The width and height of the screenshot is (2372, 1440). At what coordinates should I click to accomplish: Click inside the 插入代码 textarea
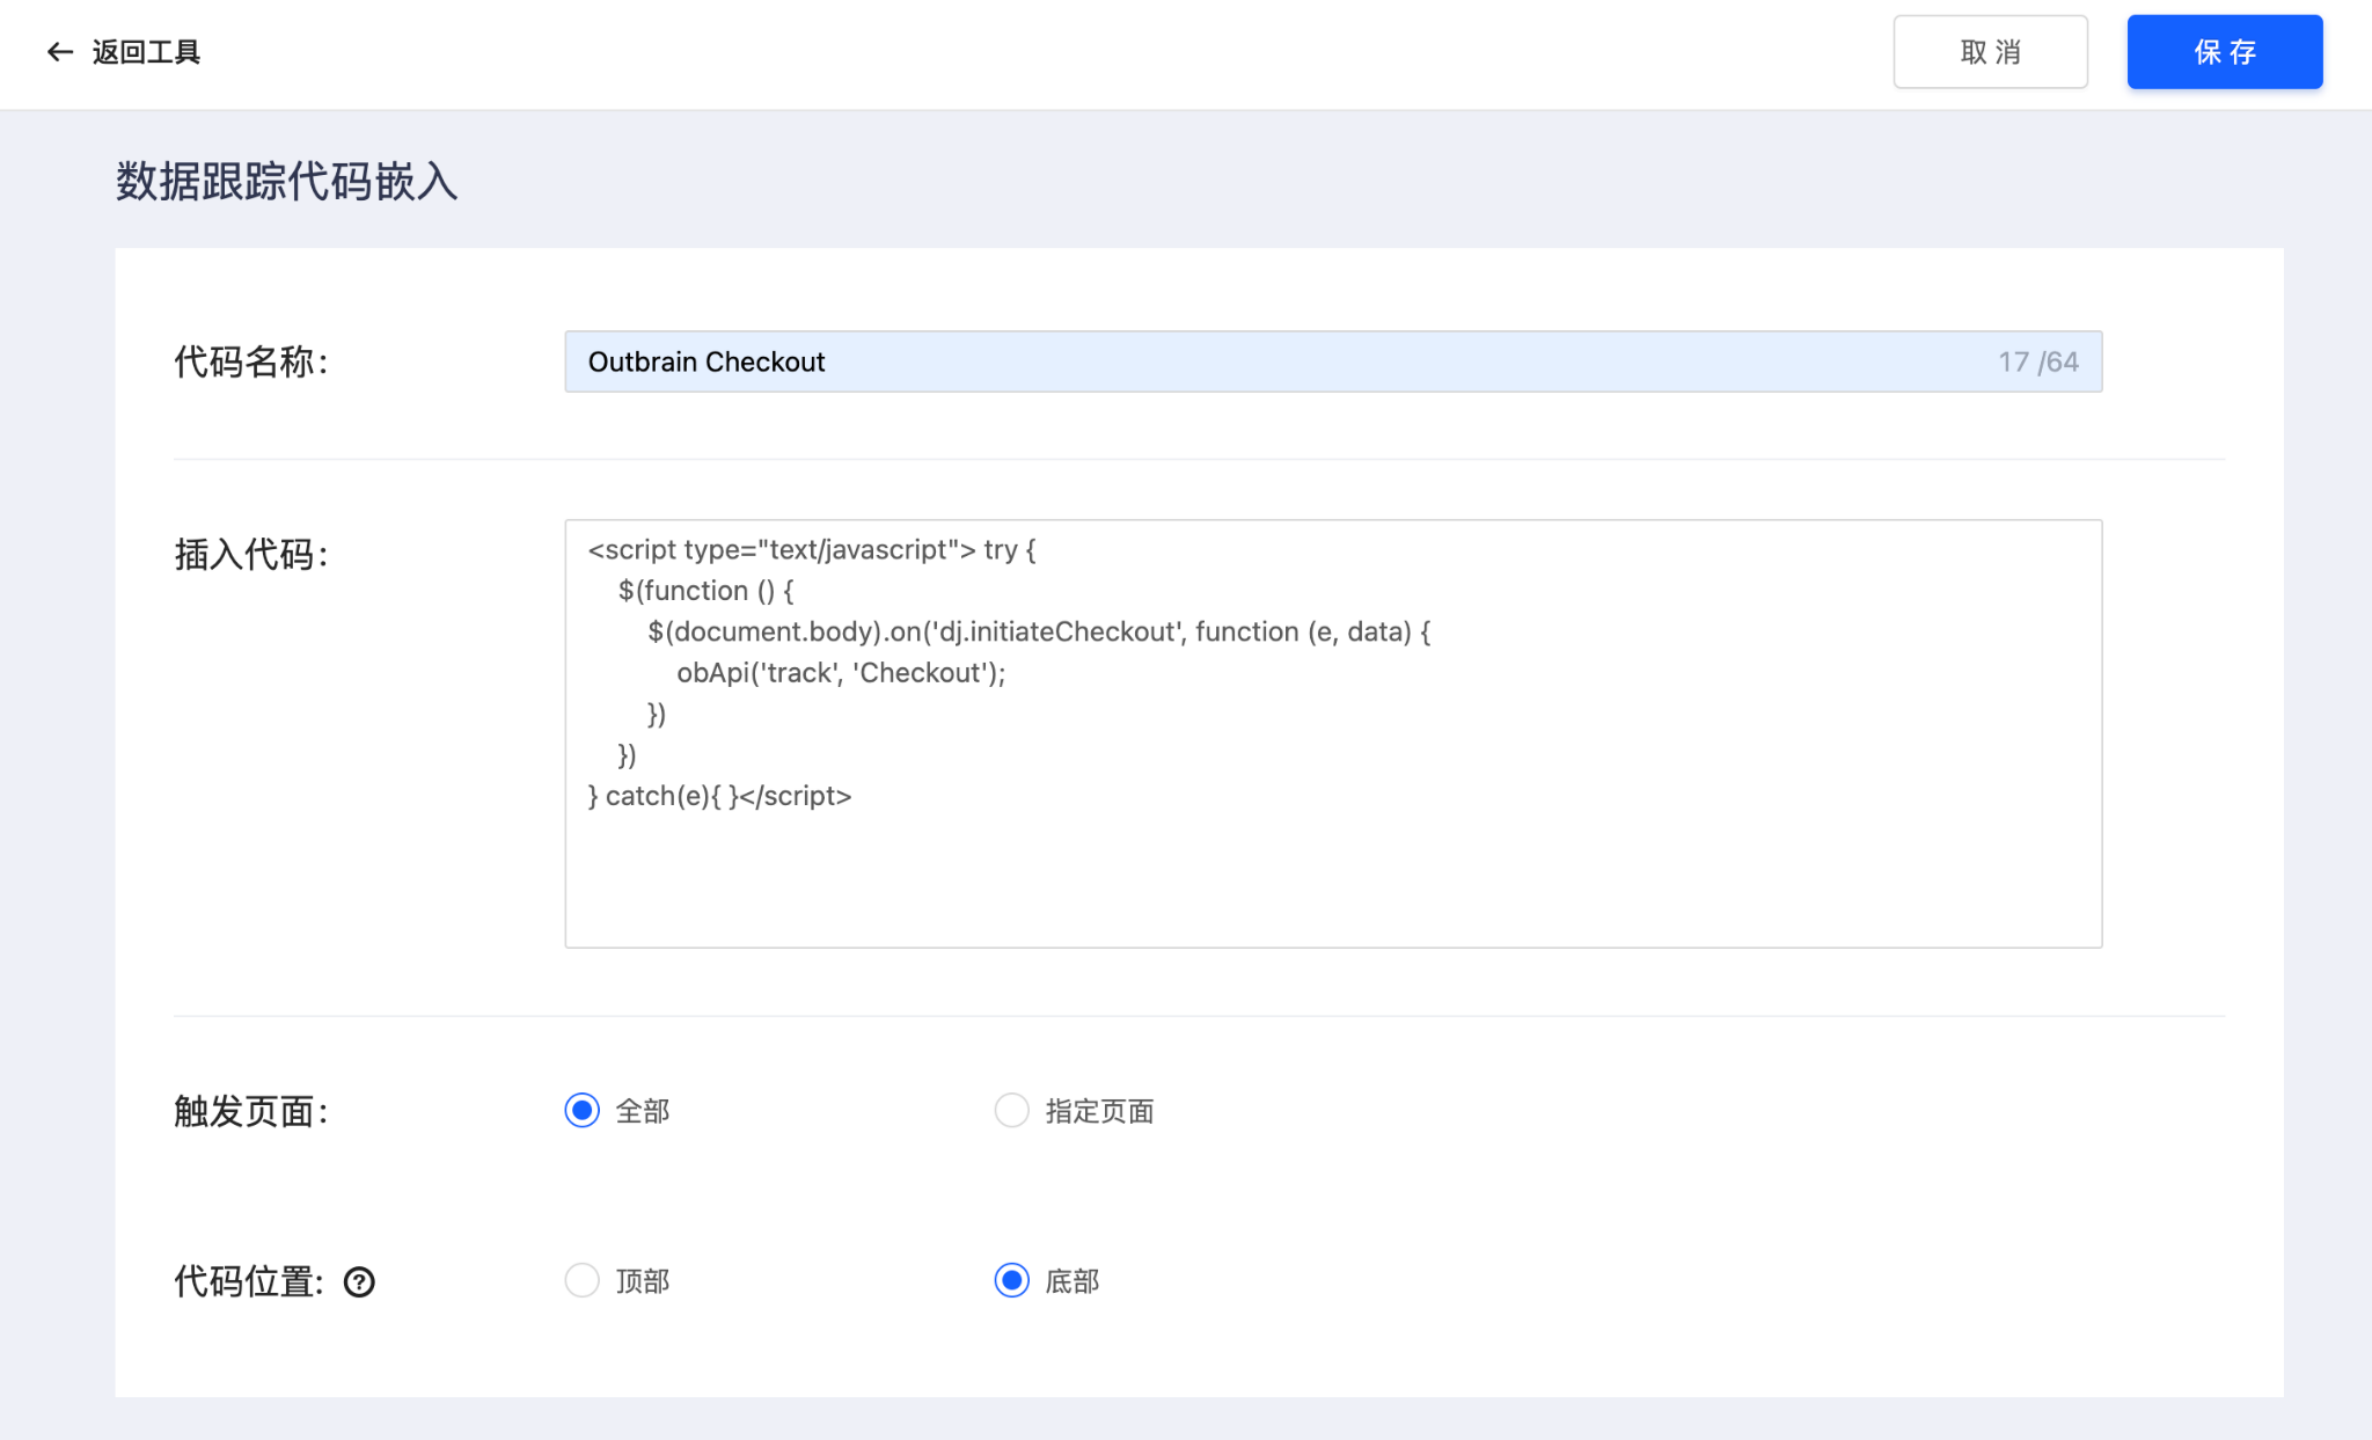click(x=1333, y=734)
